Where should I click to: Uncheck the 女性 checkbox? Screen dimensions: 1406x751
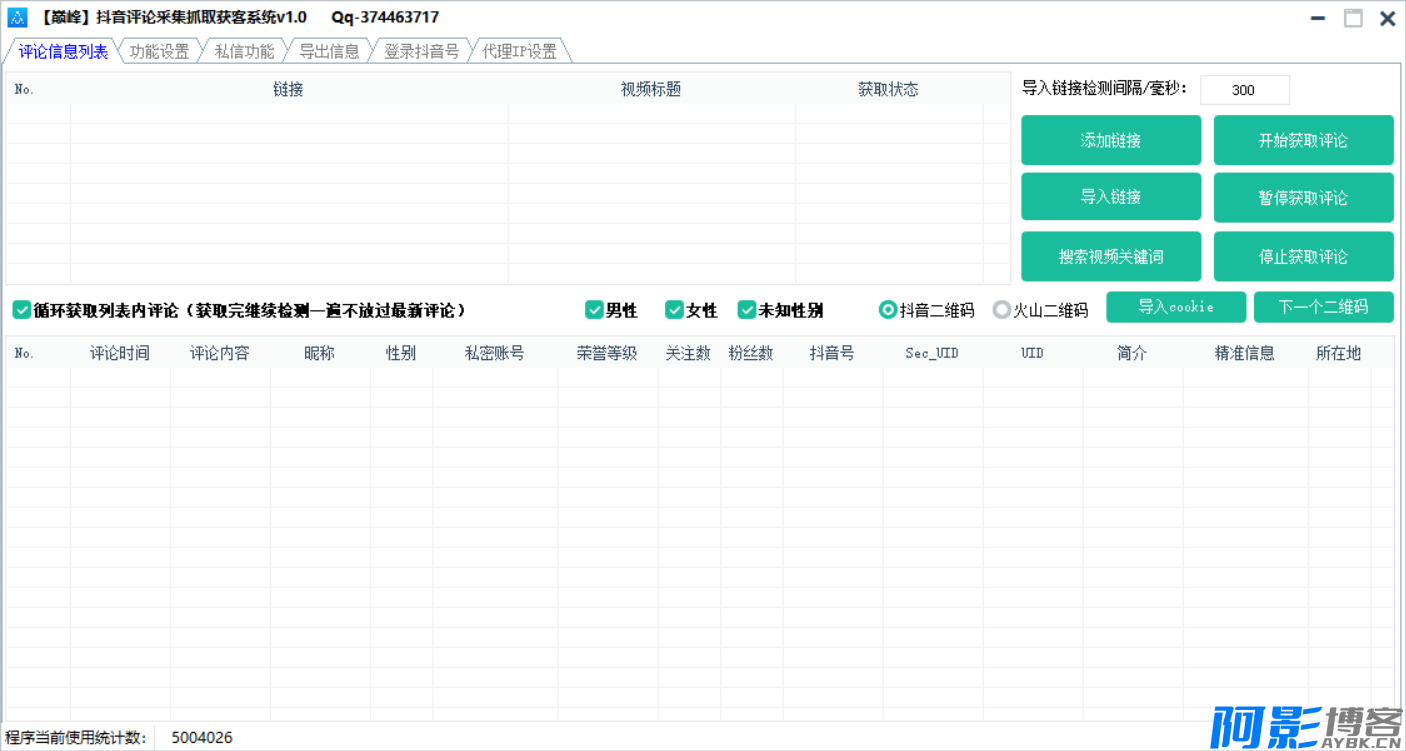point(674,310)
